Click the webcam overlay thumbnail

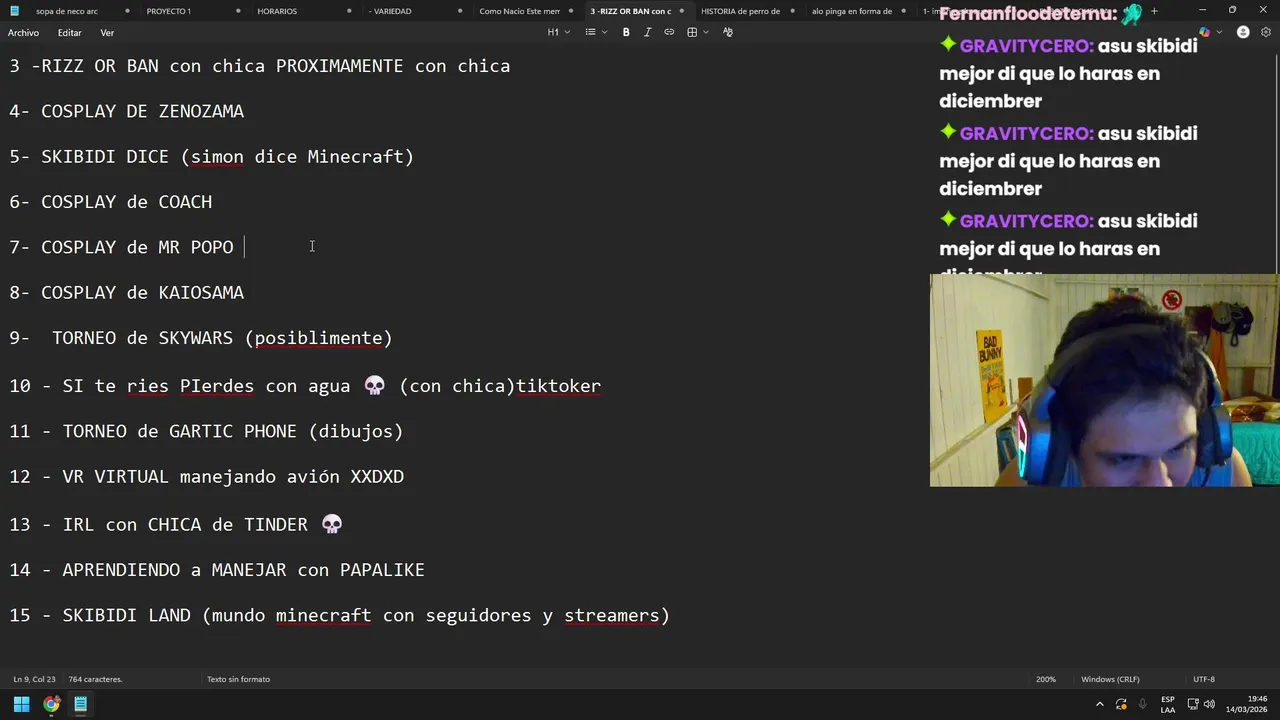coord(1104,381)
